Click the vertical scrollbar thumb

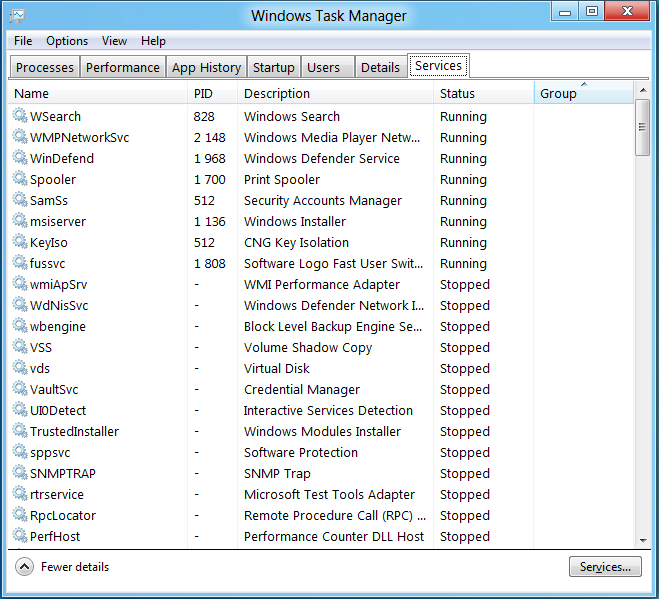[643, 127]
